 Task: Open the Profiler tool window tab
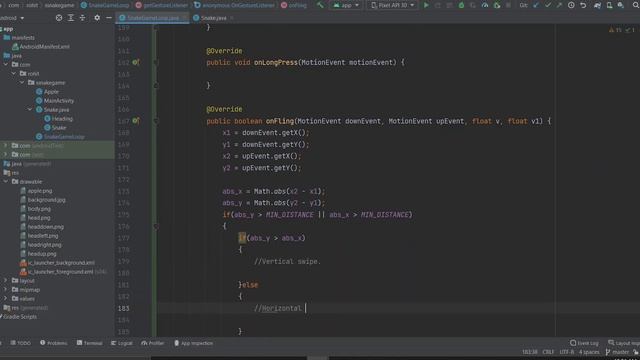tap(153, 343)
